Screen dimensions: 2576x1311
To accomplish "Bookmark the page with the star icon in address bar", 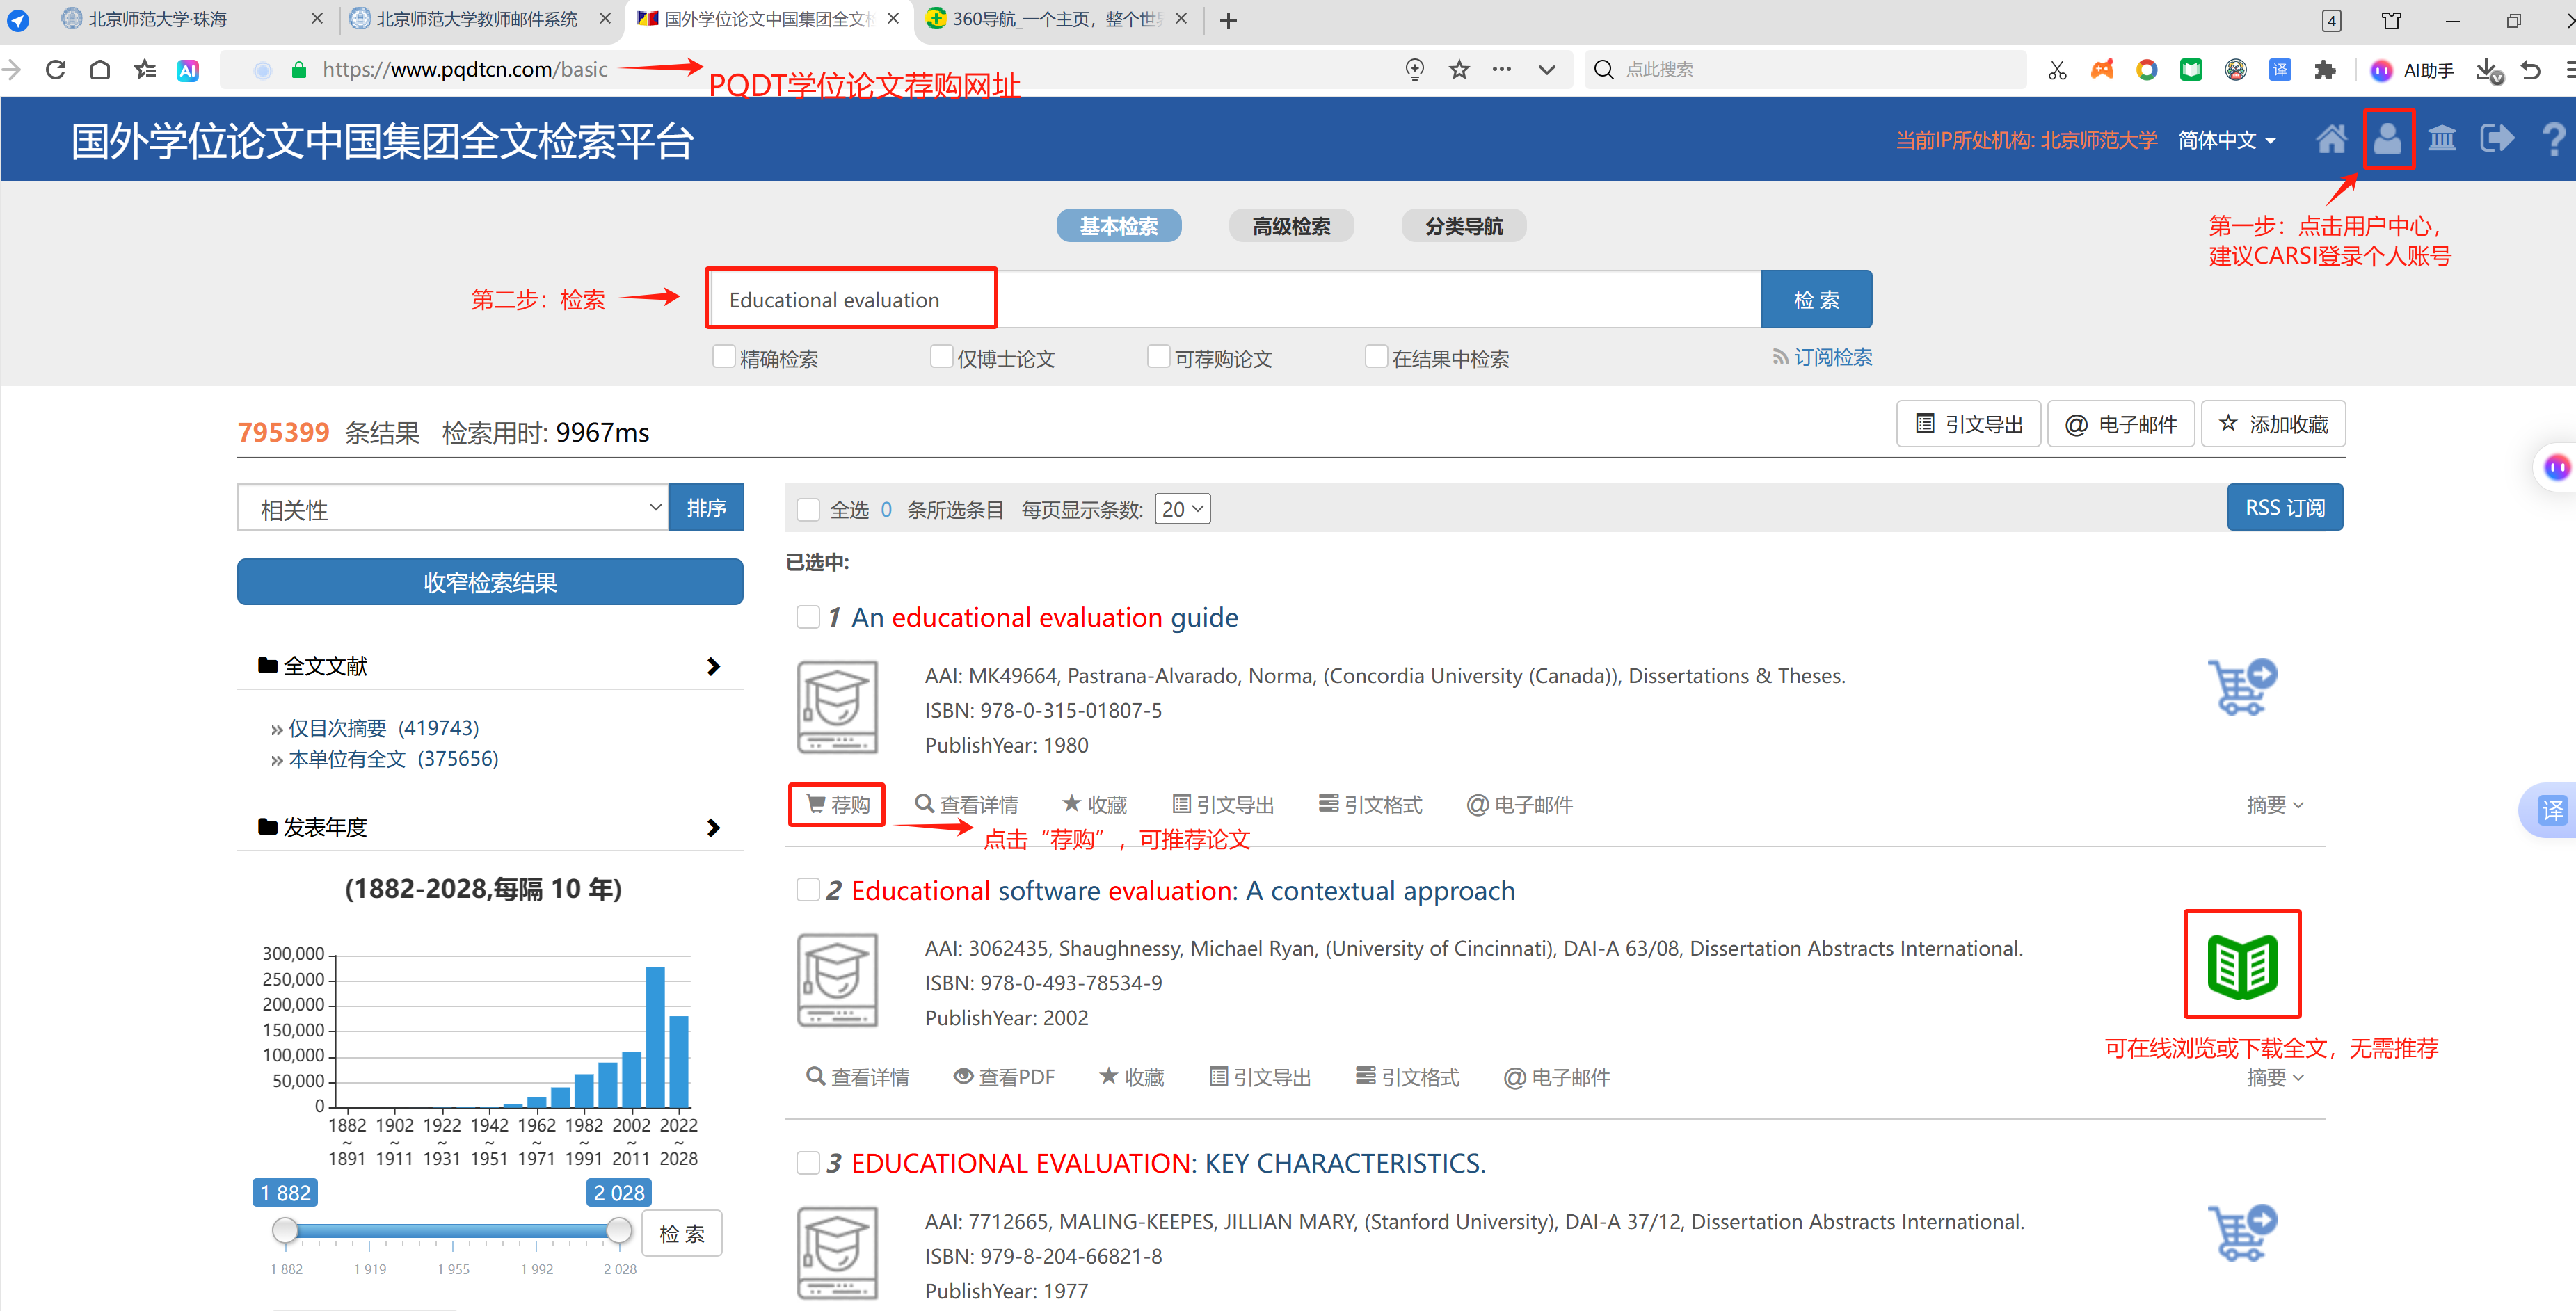I will coord(1459,69).
